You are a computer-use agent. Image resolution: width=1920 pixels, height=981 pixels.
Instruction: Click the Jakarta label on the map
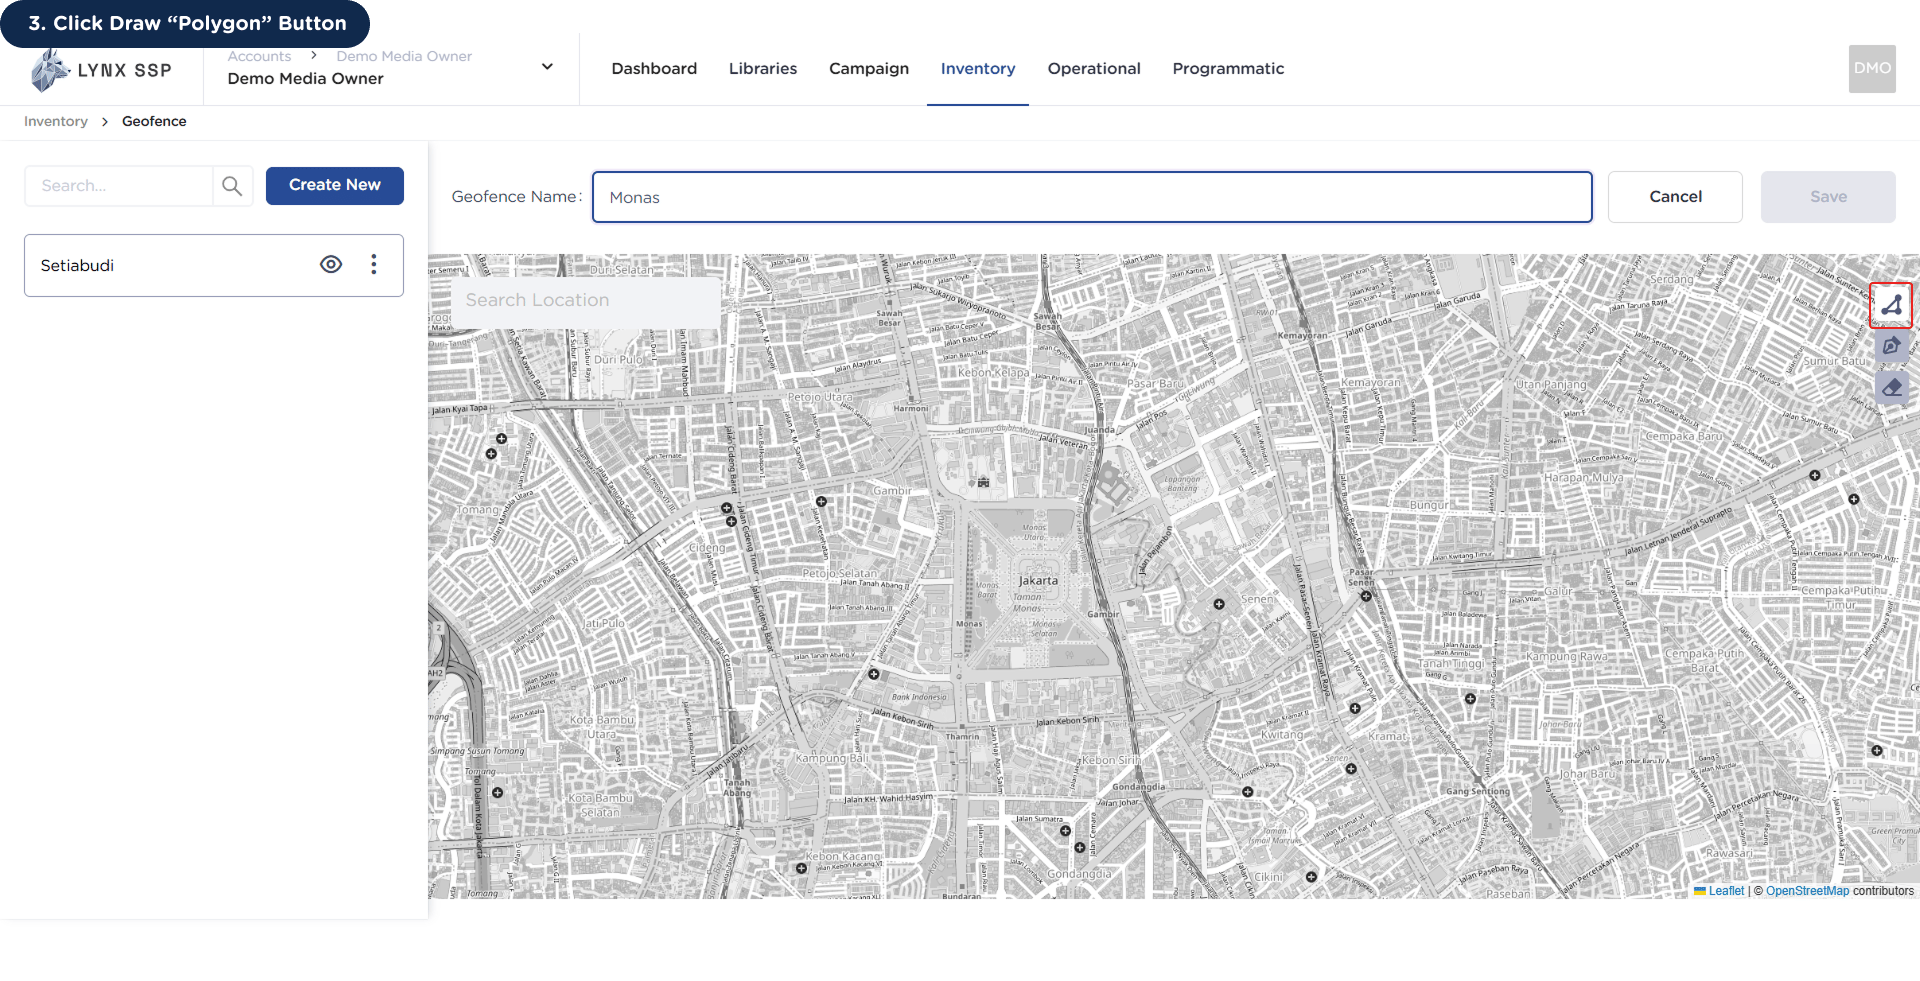coord(1038,580)
